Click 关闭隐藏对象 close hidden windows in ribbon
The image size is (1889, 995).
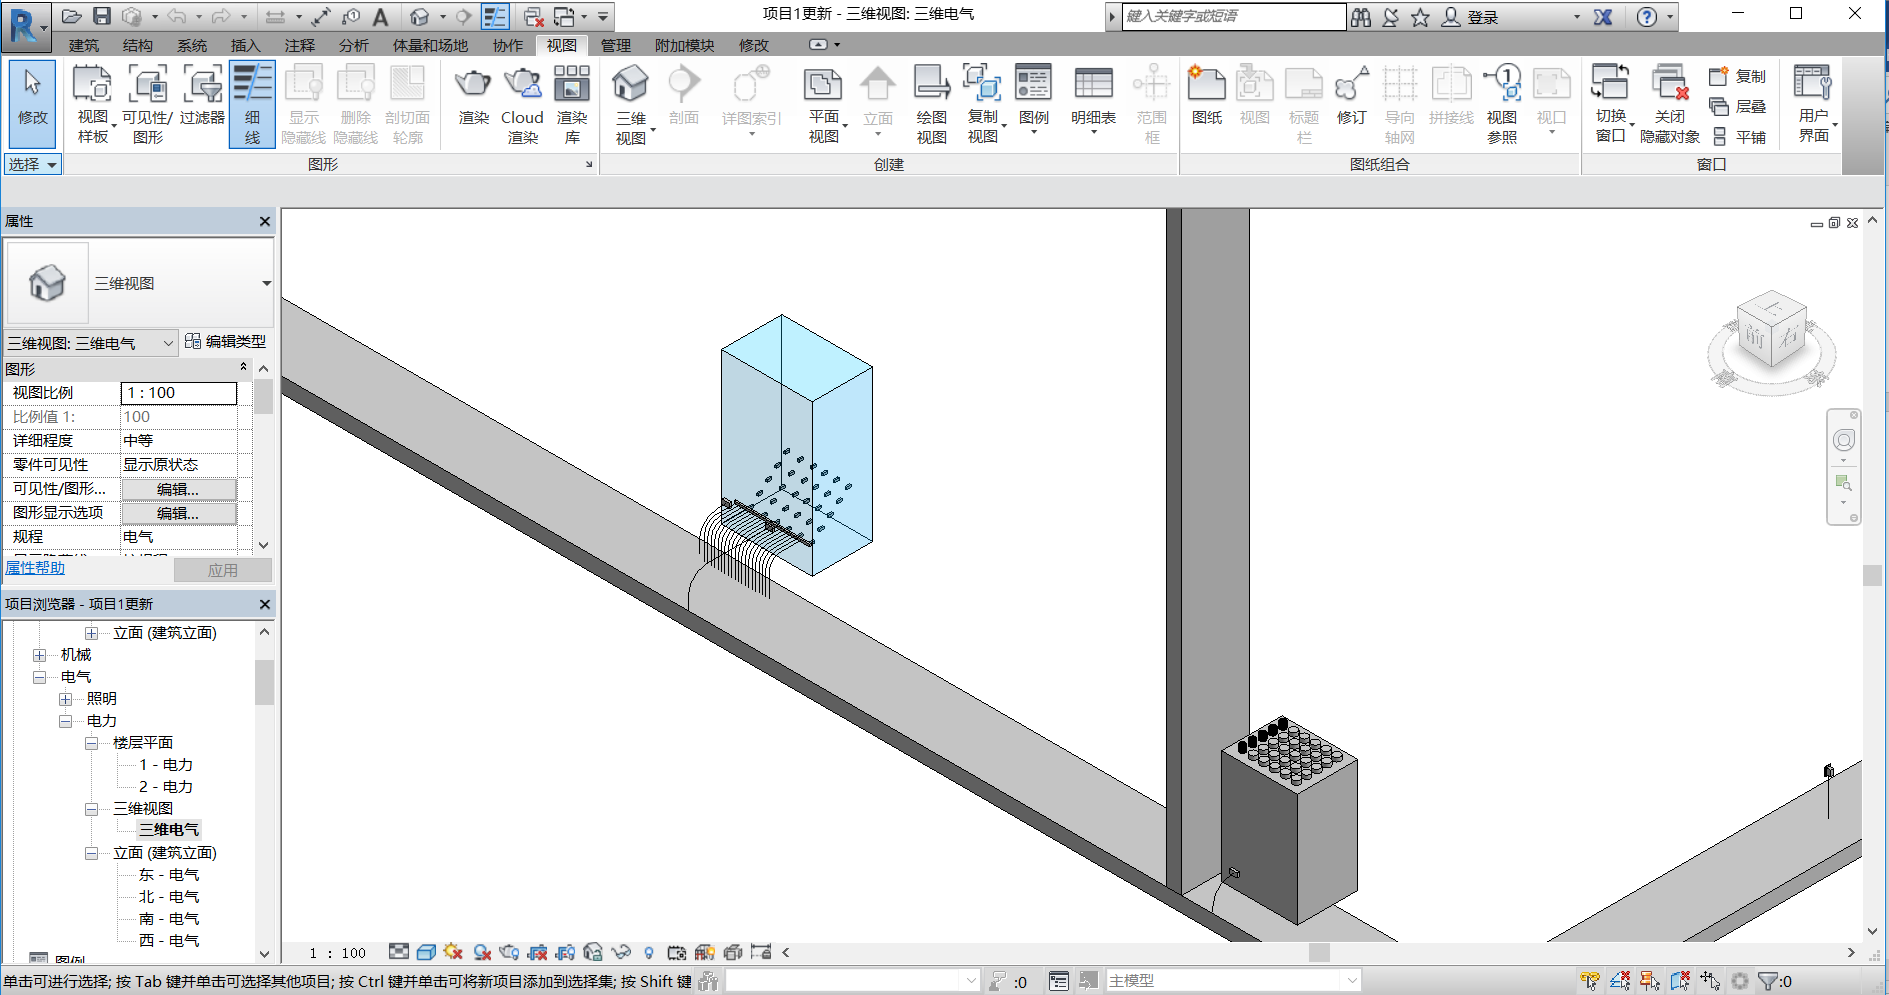tap(1670, 104)
